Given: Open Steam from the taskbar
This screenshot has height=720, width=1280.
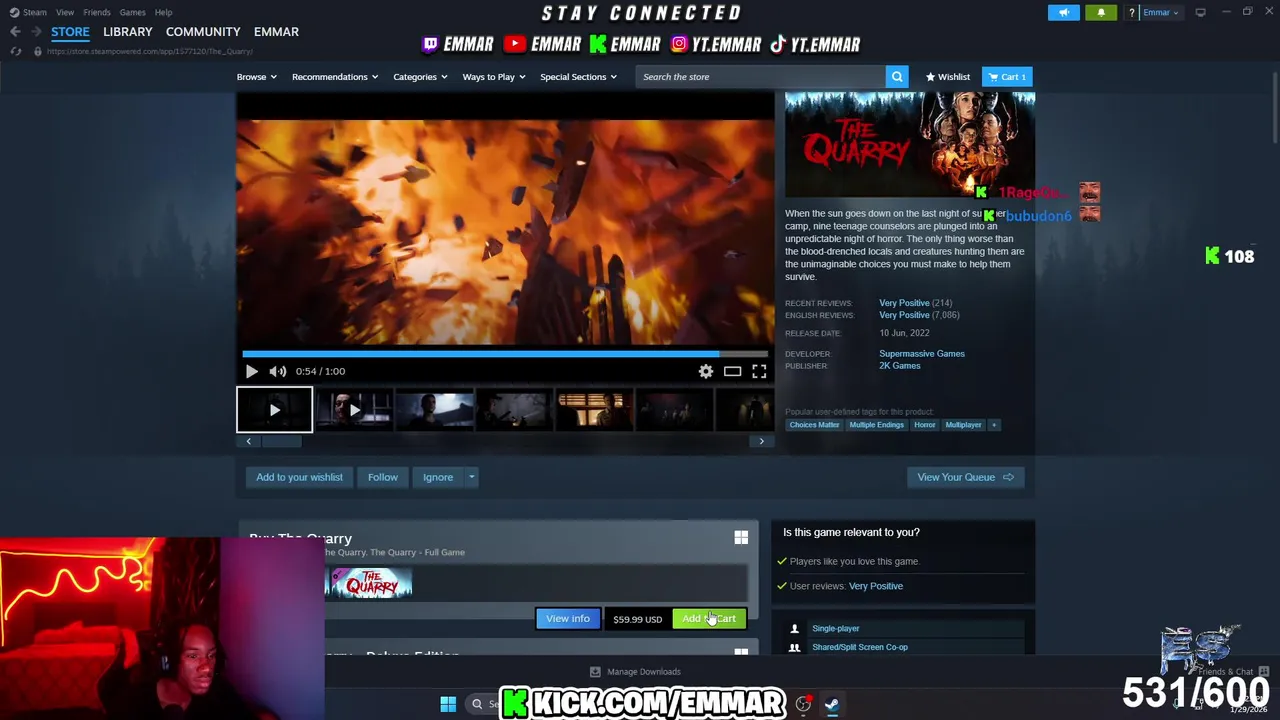Looking at the screenshot, I should pyautogui.click(x=831, y=704).
